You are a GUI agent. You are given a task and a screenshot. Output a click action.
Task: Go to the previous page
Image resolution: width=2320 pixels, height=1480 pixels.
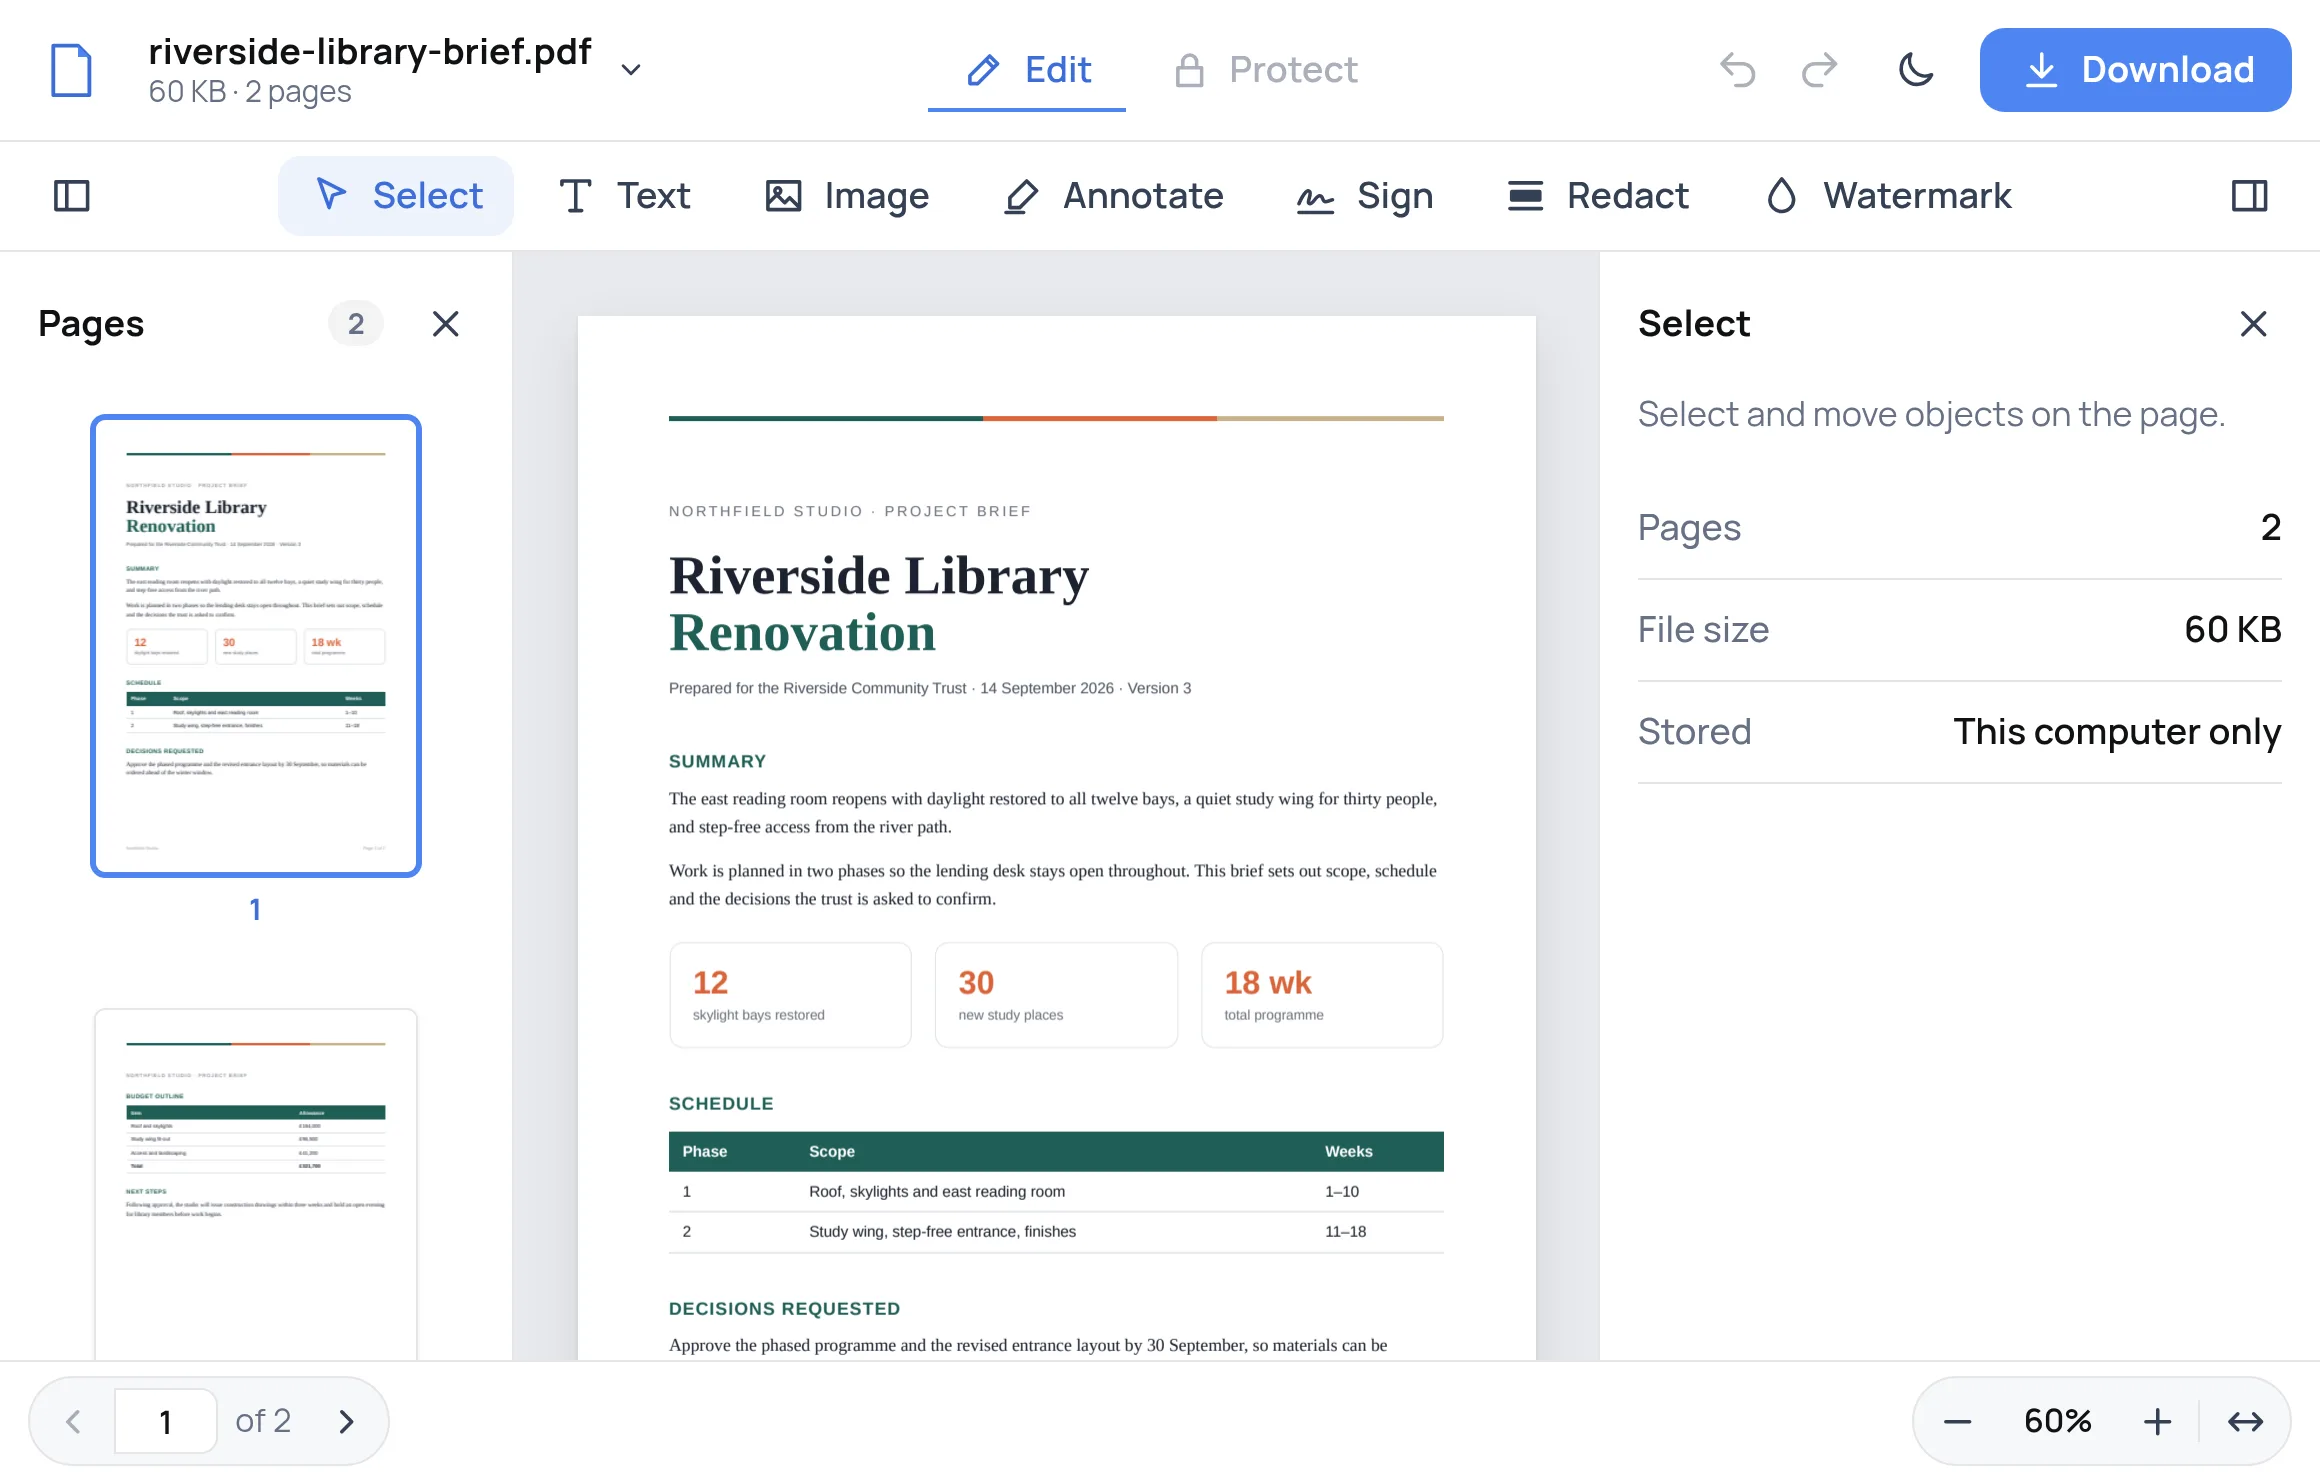point(73,1421)
